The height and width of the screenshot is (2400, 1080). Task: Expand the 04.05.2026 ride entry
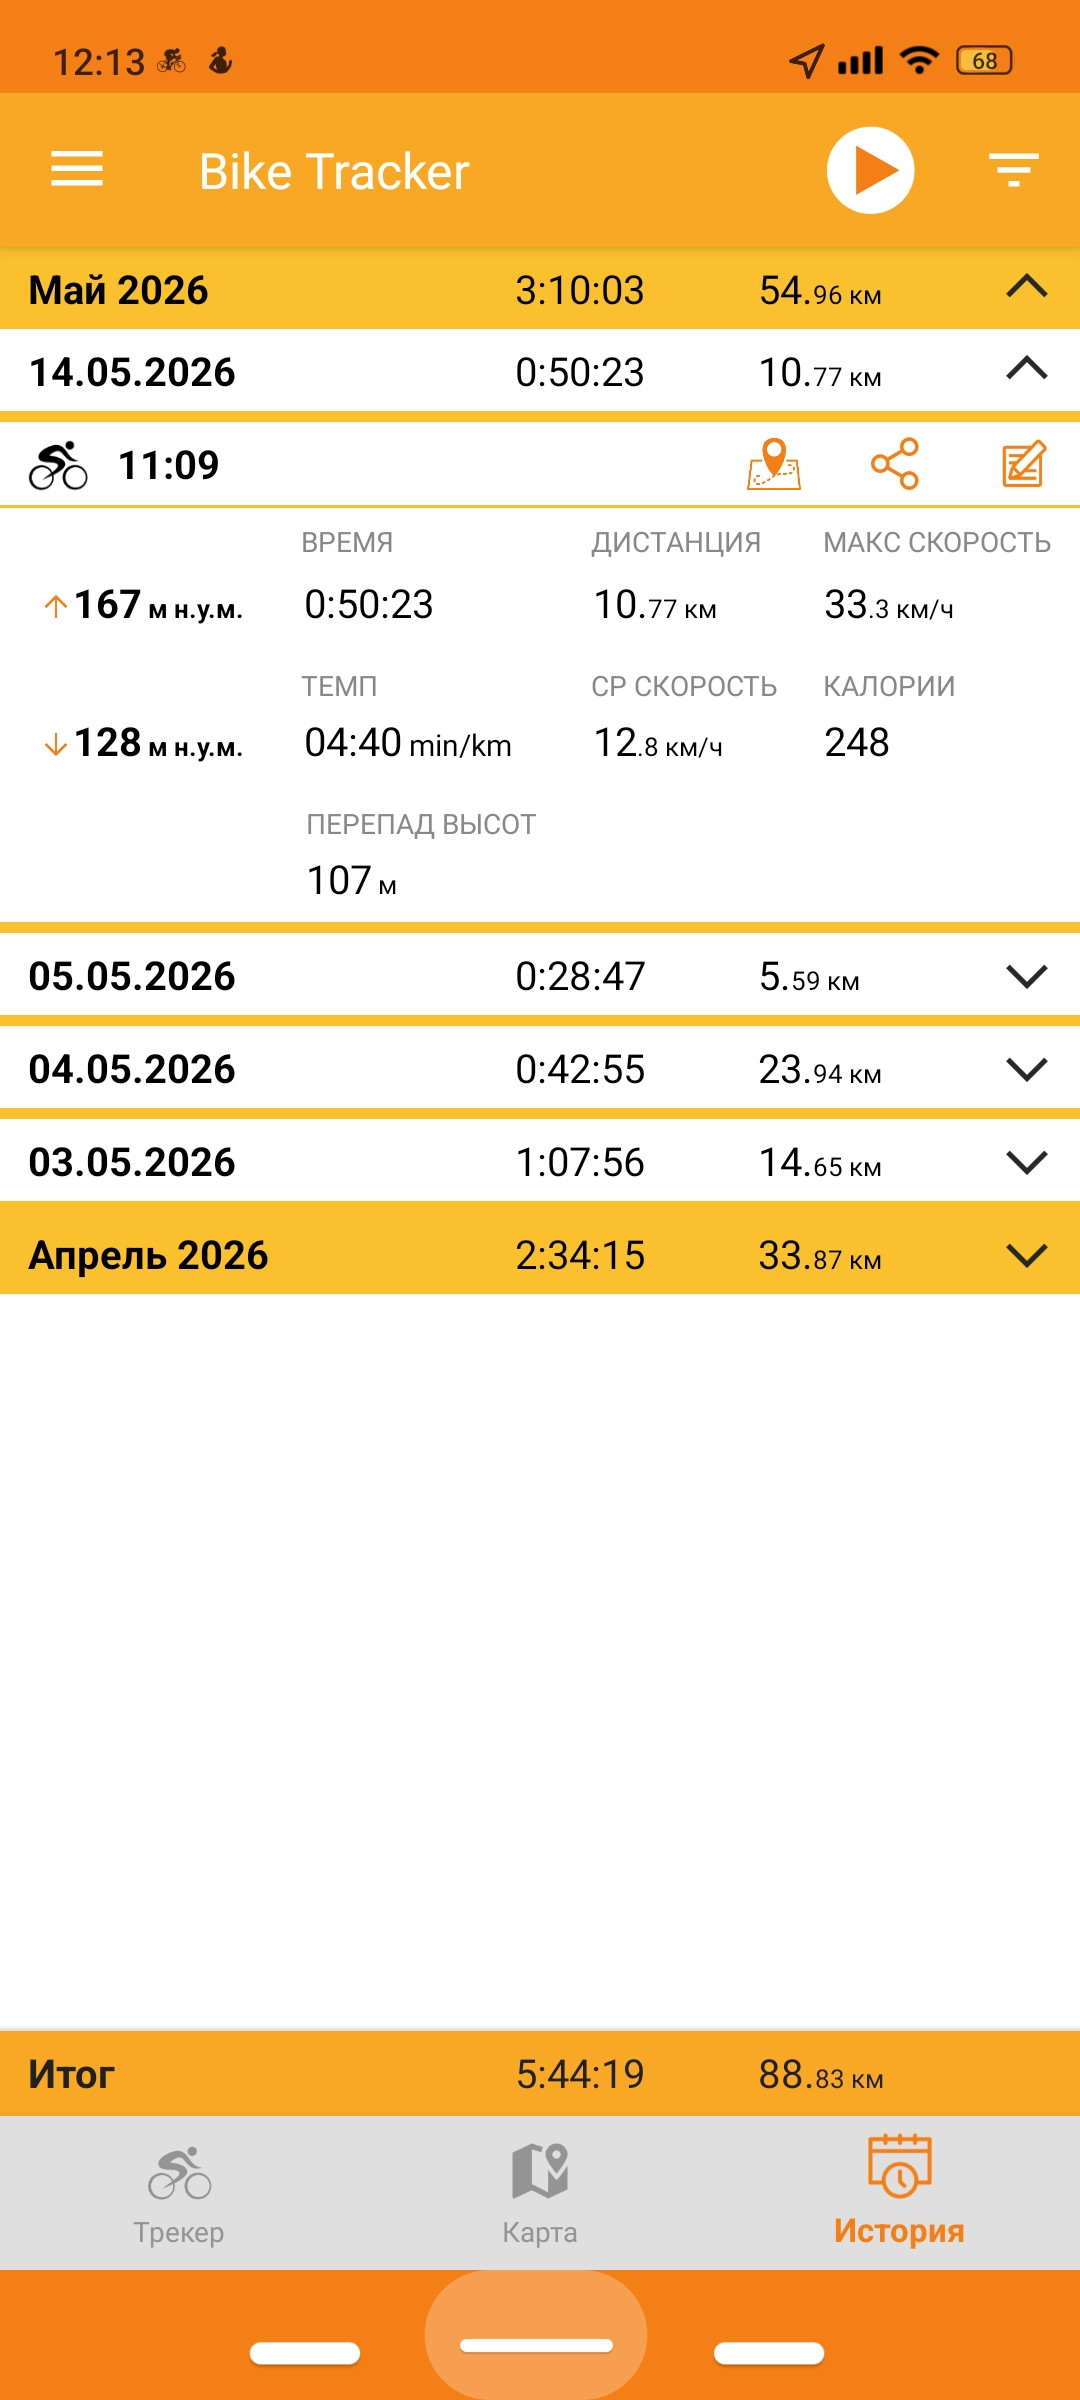click(x=1027, y=1069)
